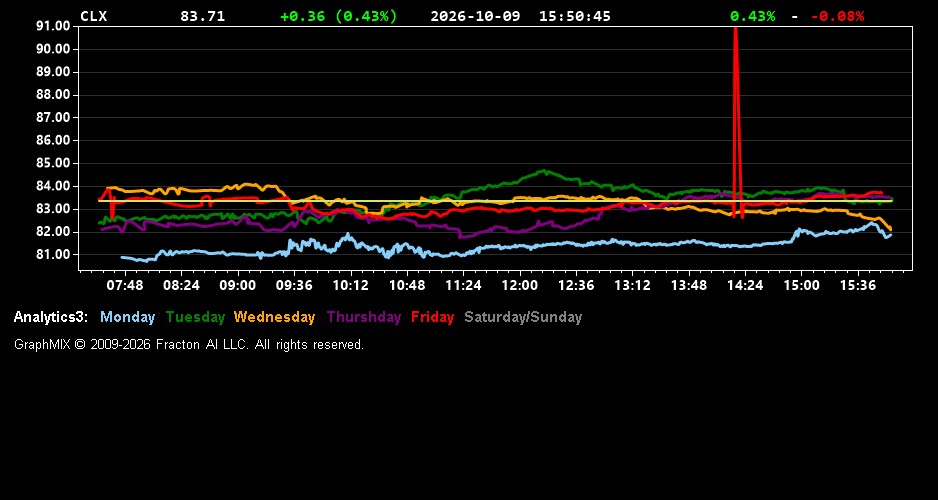Click the 91.00 price axis label
Screen dimensions: 938x500
tap(53, 26)
